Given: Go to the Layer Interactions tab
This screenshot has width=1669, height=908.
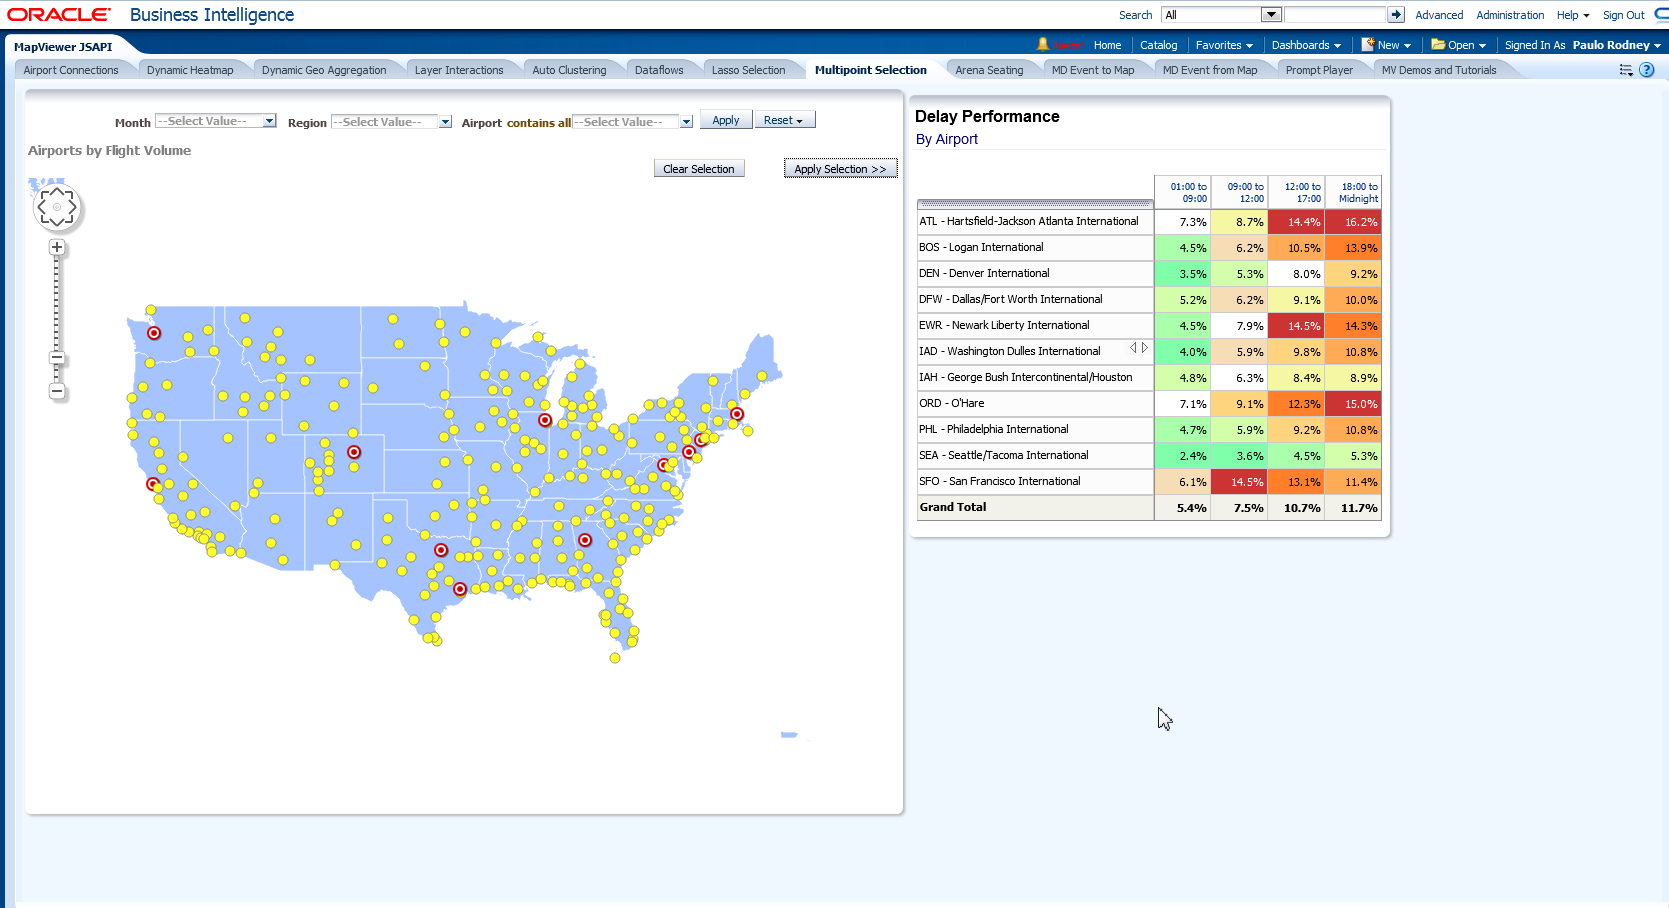Looking at the screenshot, I should pos(459,70).
